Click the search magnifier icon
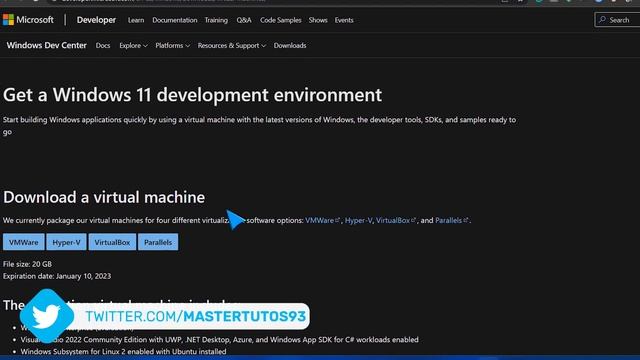Viewport: 640px width, 360px height. pyautogui.click(x=602, y=20)
